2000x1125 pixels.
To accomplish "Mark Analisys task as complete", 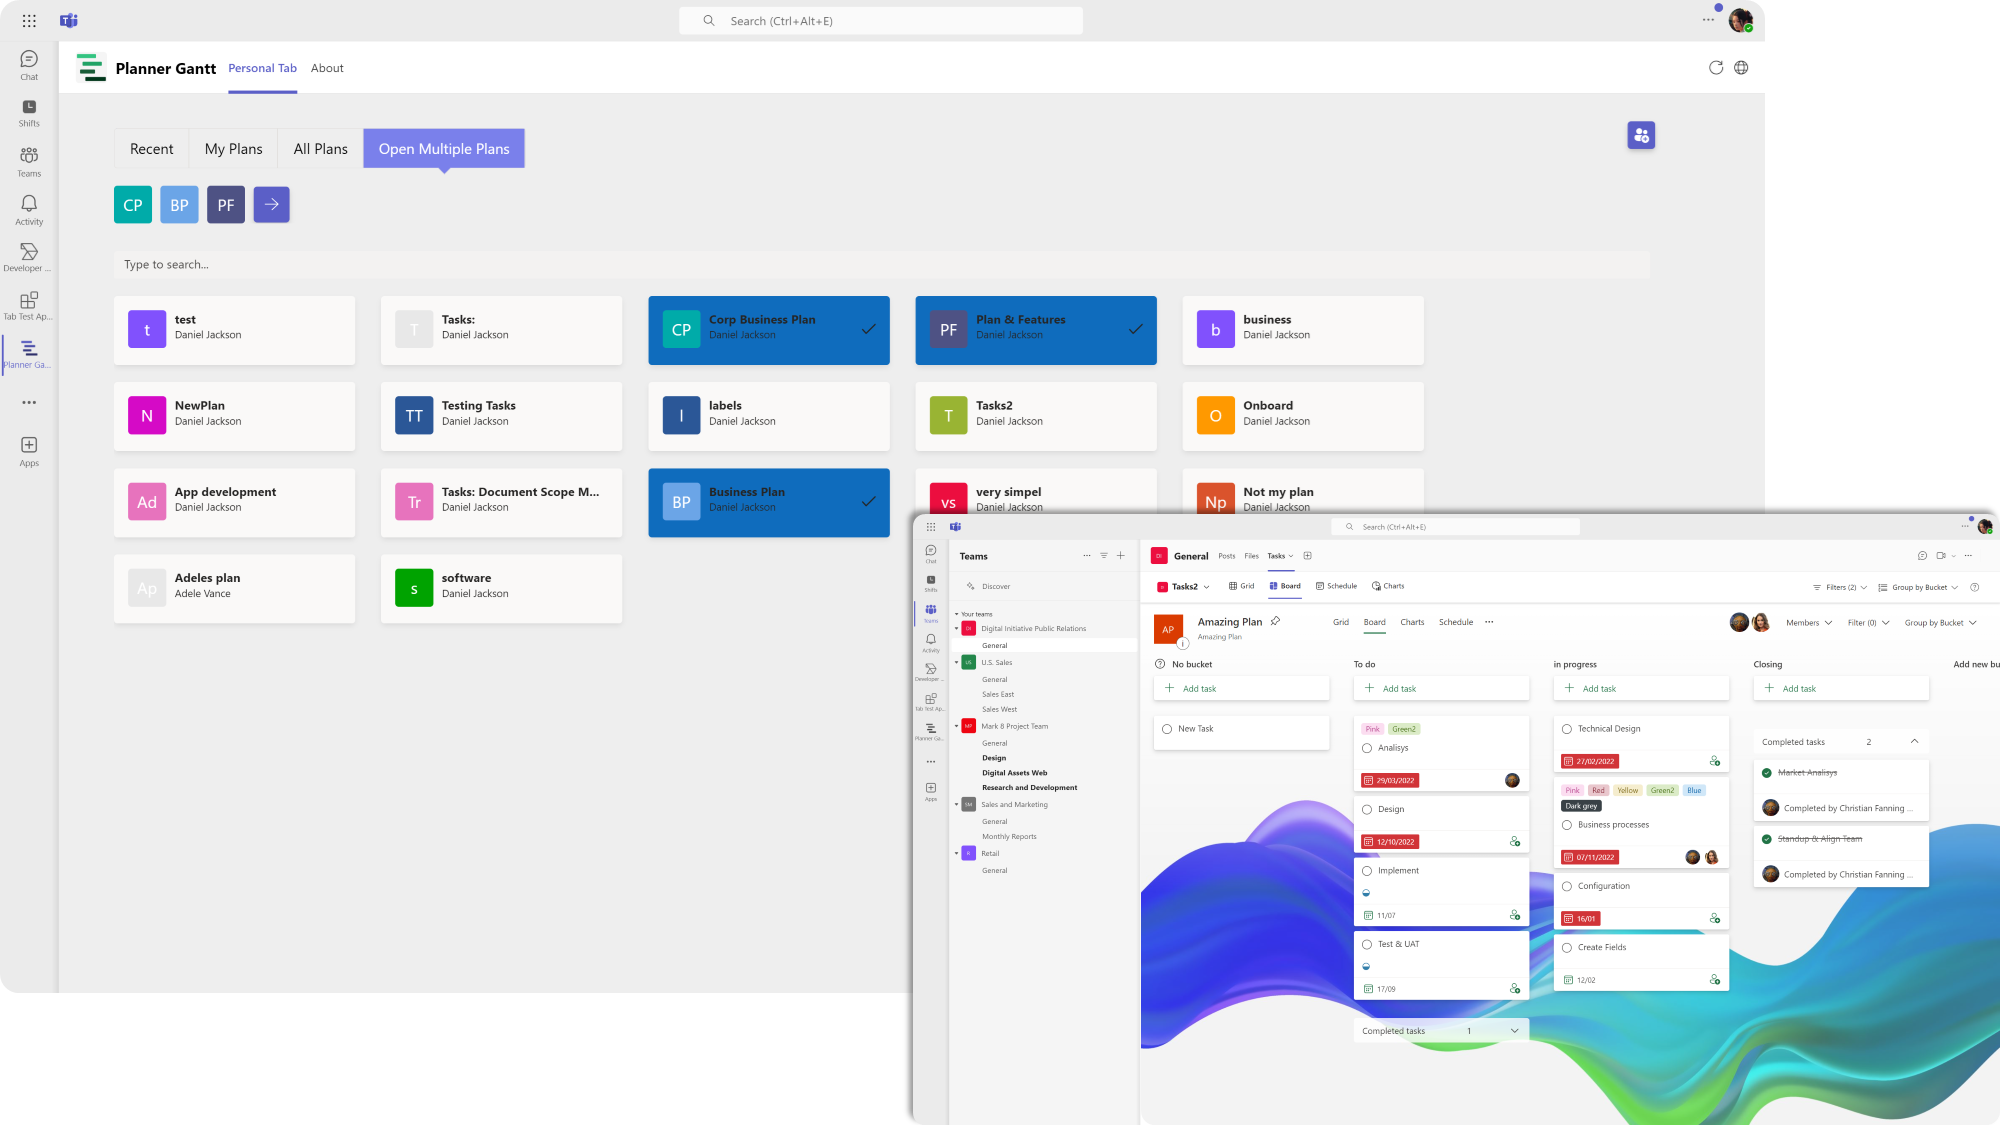I will [x=1367, y=748].
